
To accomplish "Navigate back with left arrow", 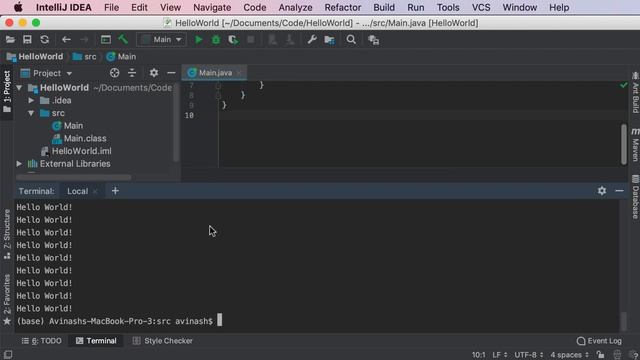I will point(66,40).
